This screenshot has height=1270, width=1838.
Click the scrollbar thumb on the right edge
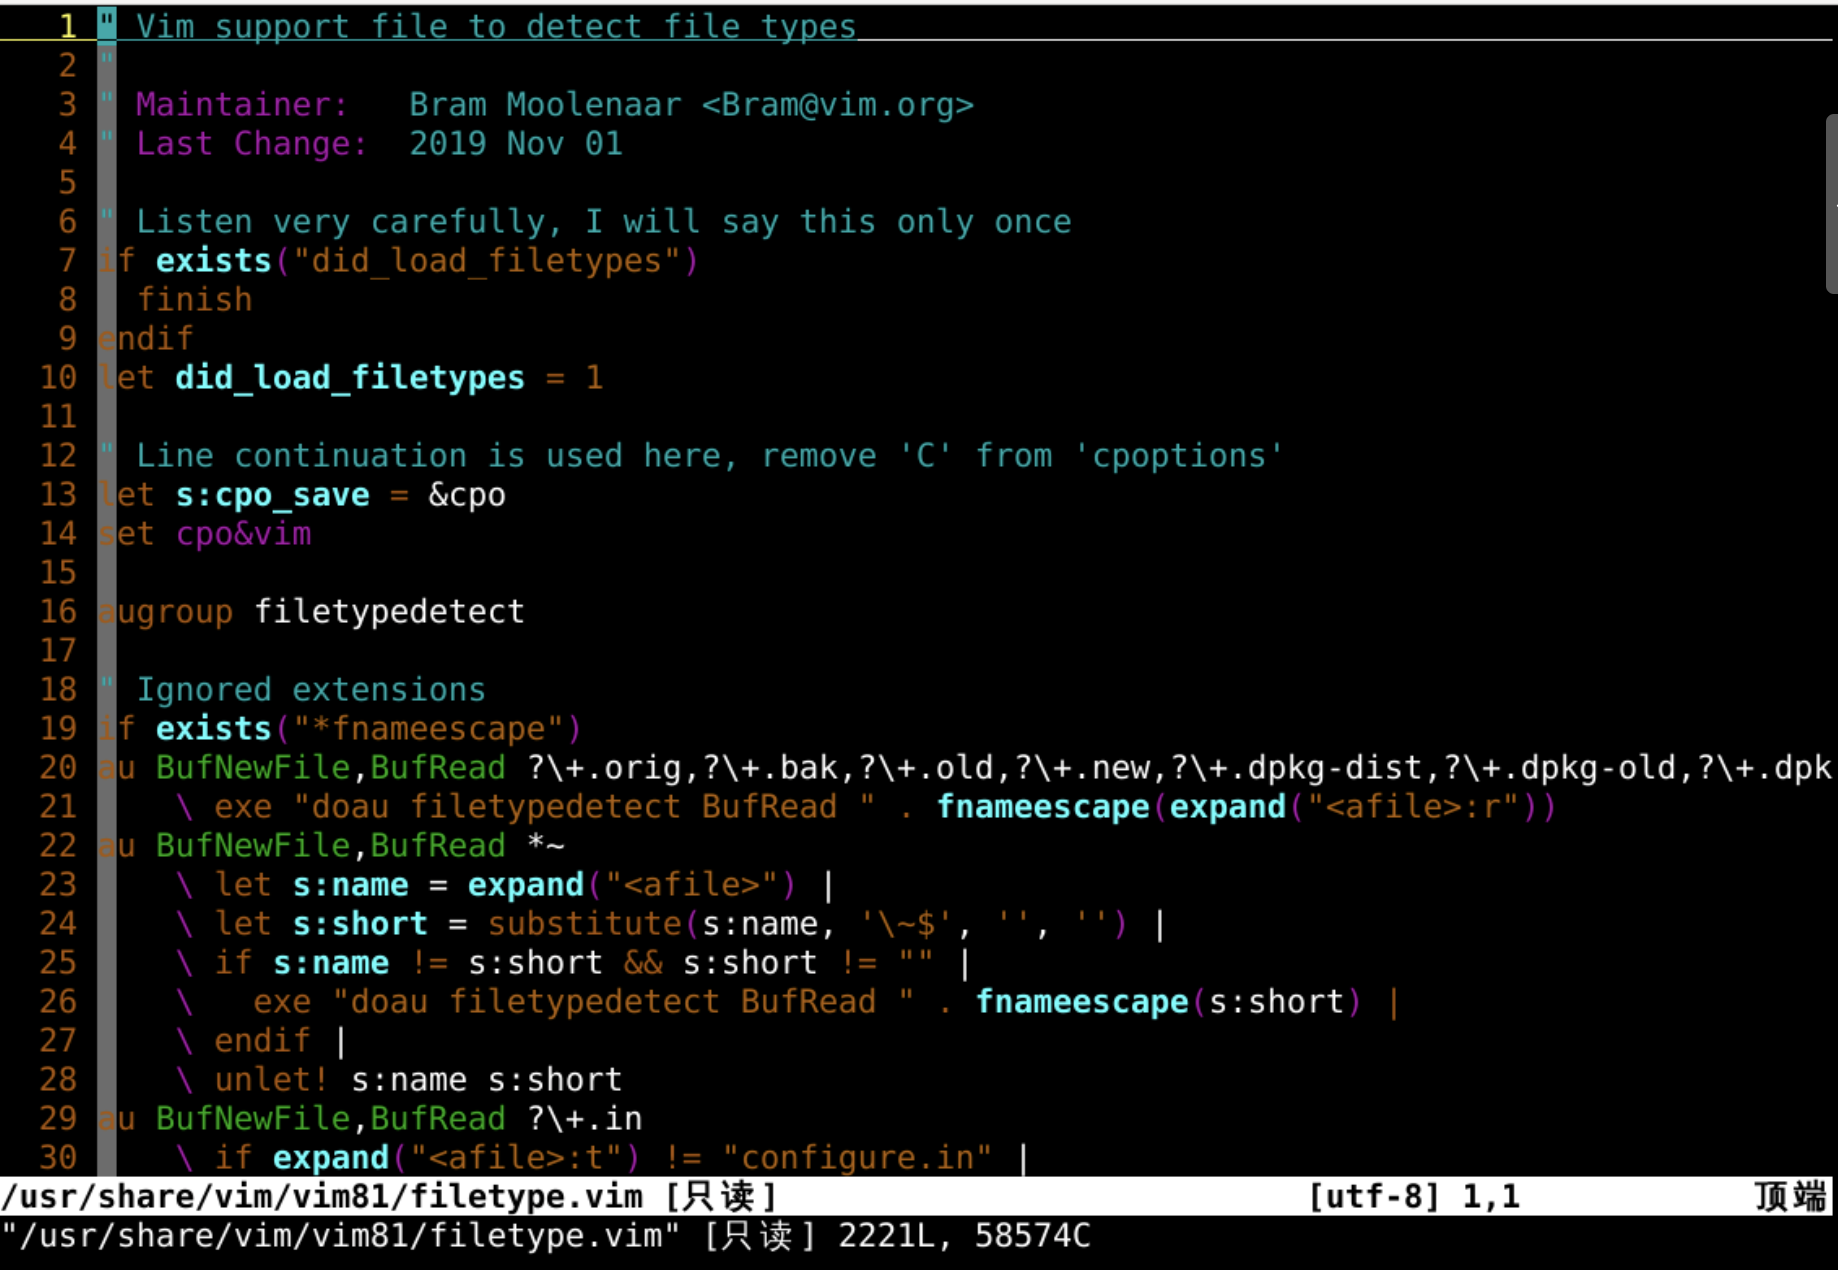pos(1831,204)
